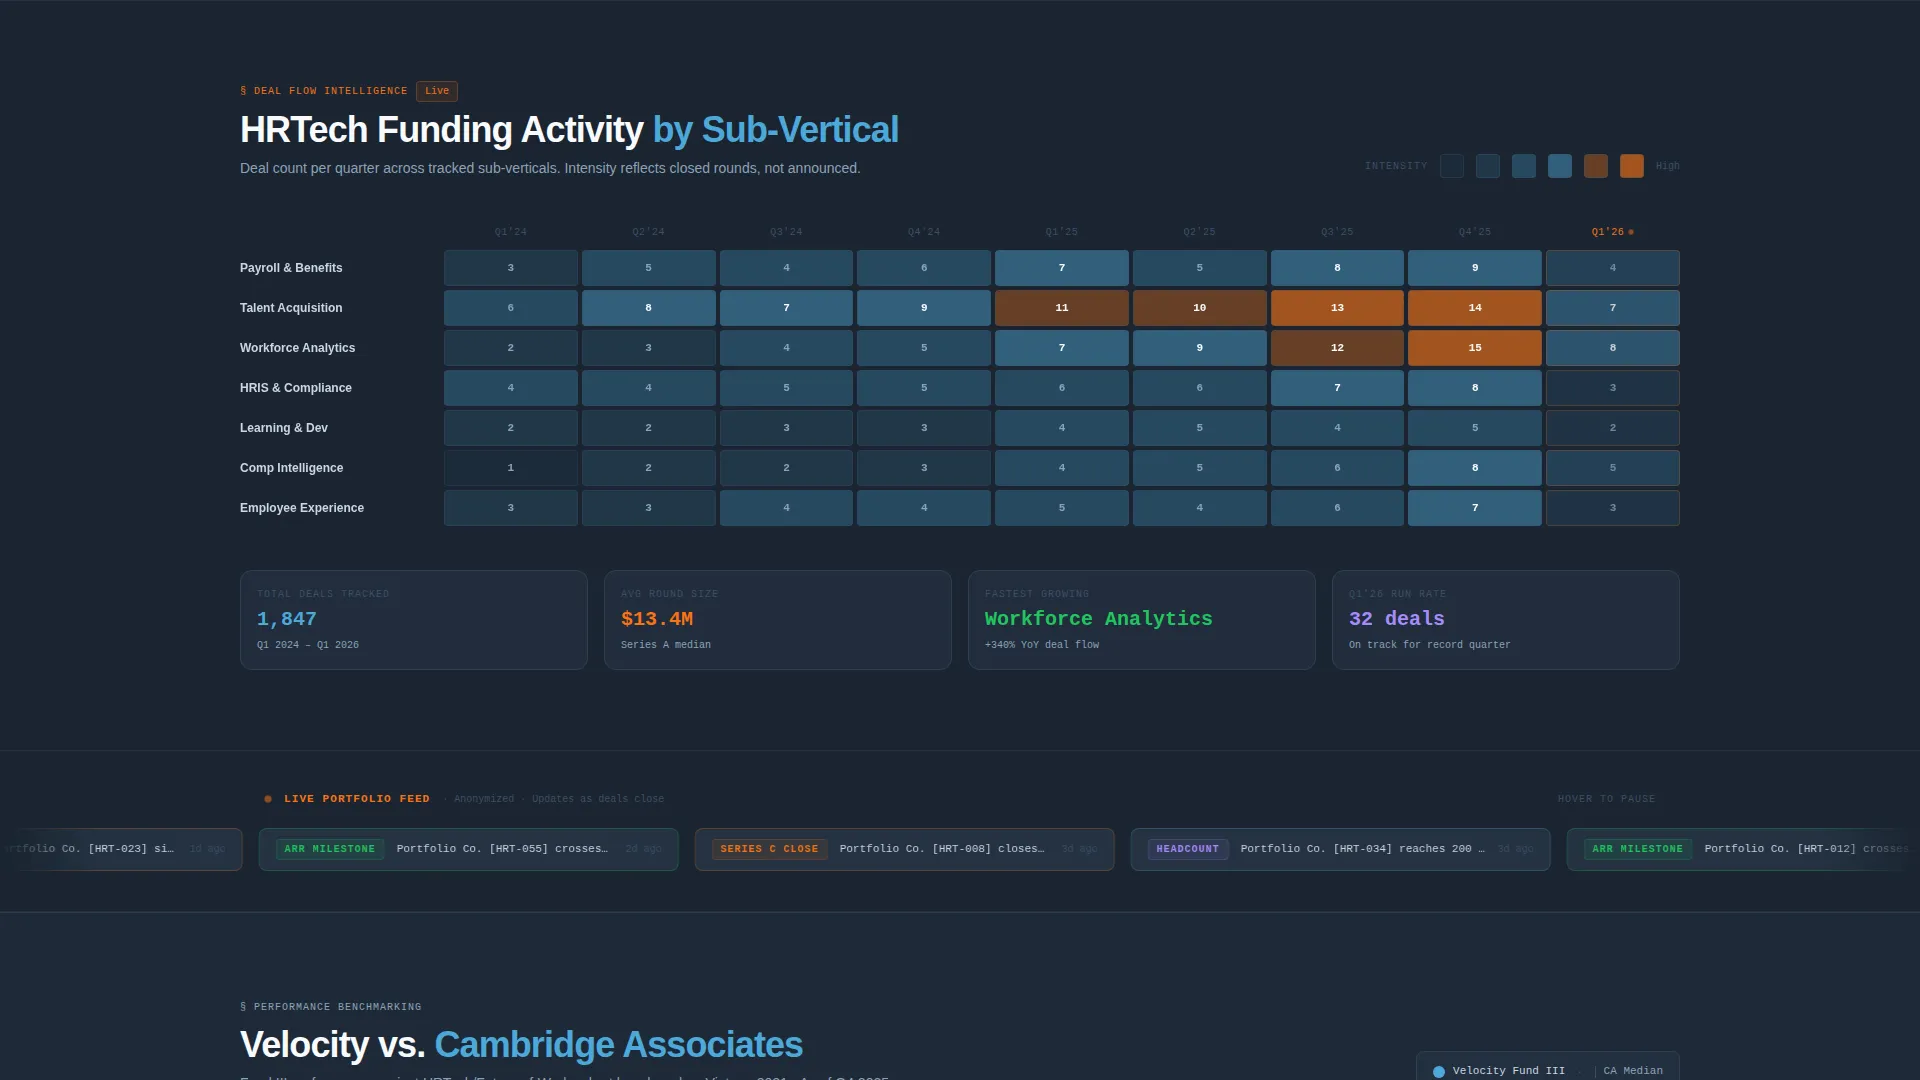
Task: Click the Q4'25 column header
Action: pyautogui.click(x=1475, y=232)
